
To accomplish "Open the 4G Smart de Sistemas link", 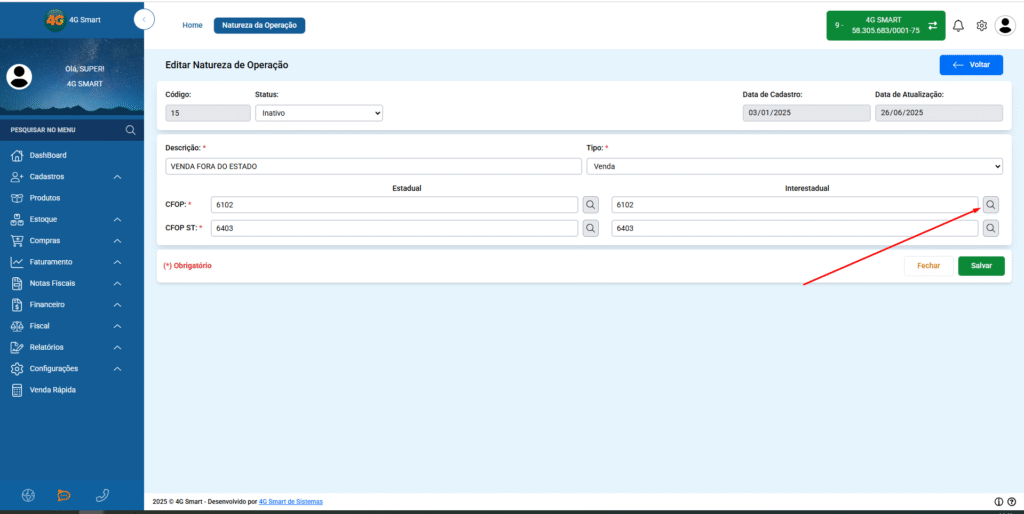I will (291, 502).
